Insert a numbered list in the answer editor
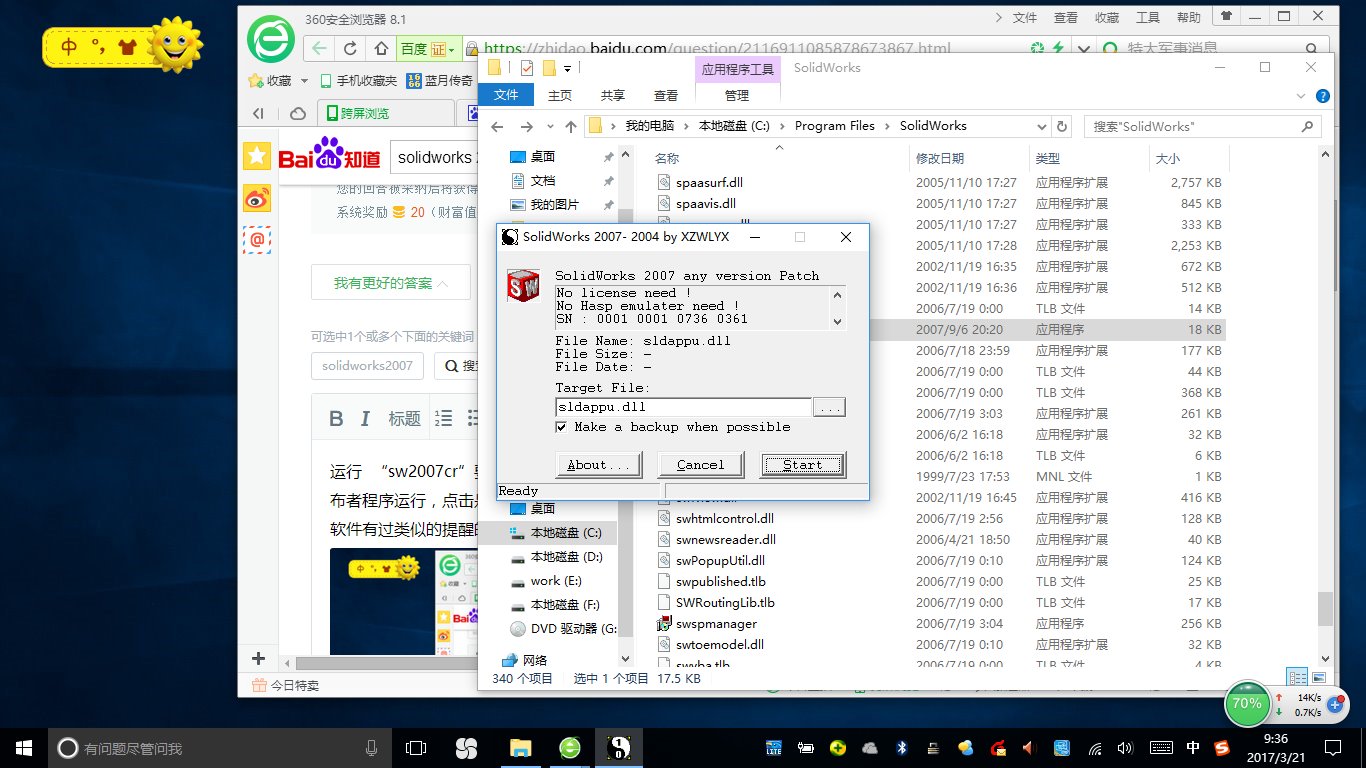Screen dimensions: 1366x768 [444, 418]
